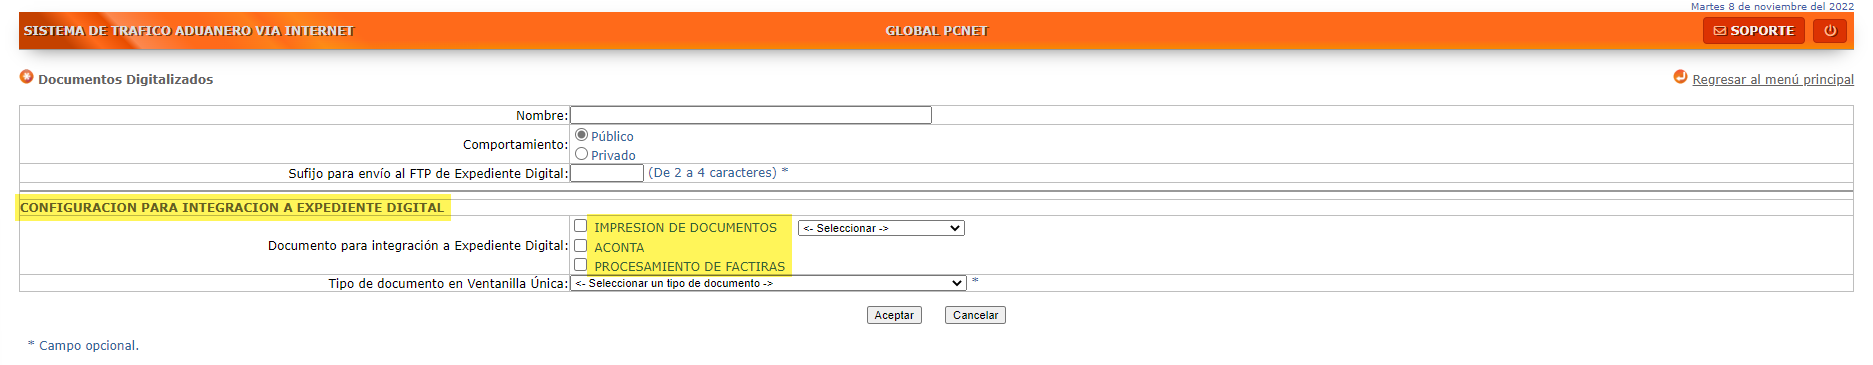The image size is (1873, 365).
Task: Check the ACONTA checkbox
Action: pyautogui.click(x=580, y=246)
